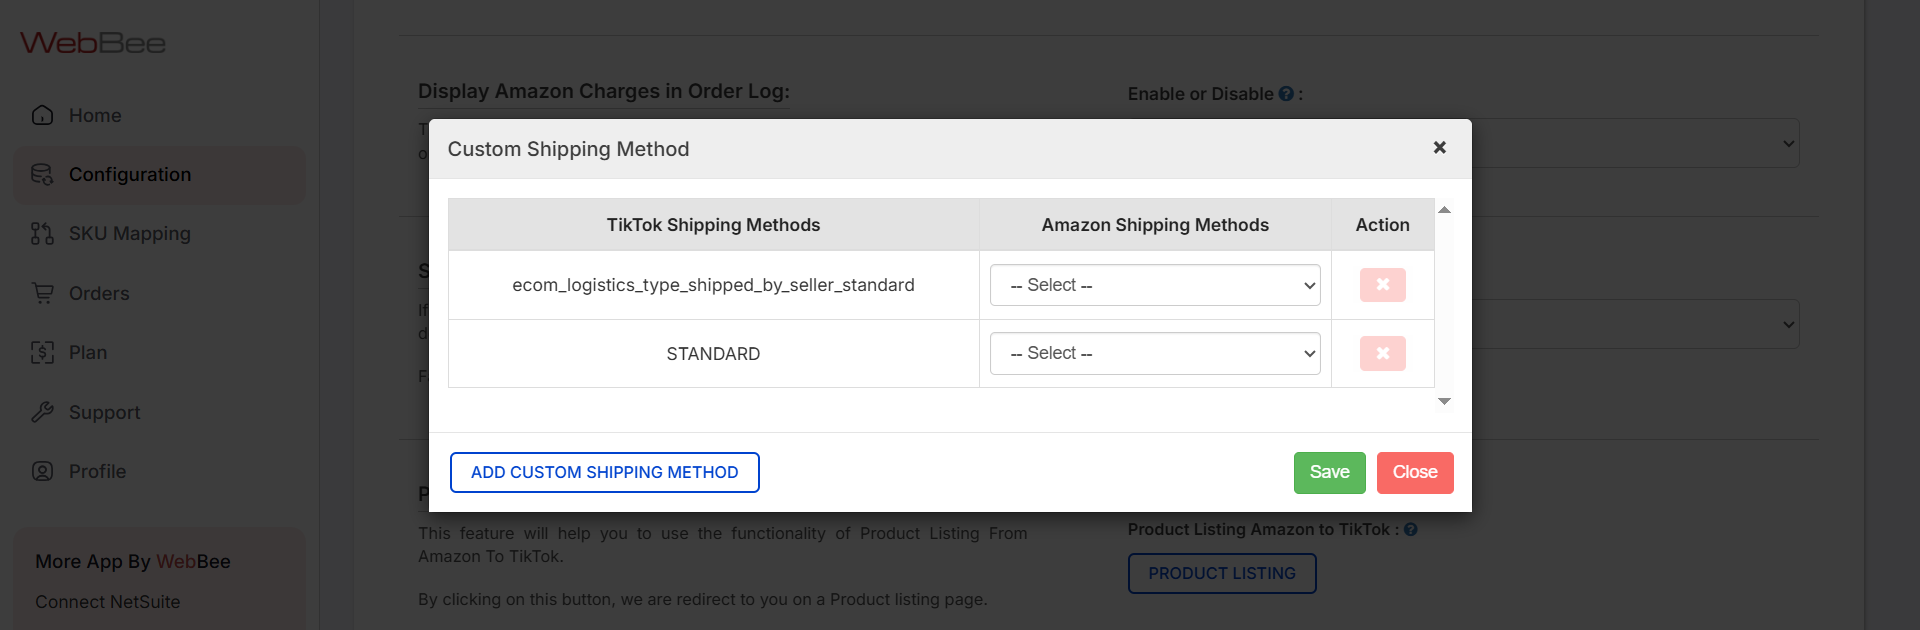Go to SKU Mapping page
Viewport: 1920px width, 630px height.
click(129, 234)
